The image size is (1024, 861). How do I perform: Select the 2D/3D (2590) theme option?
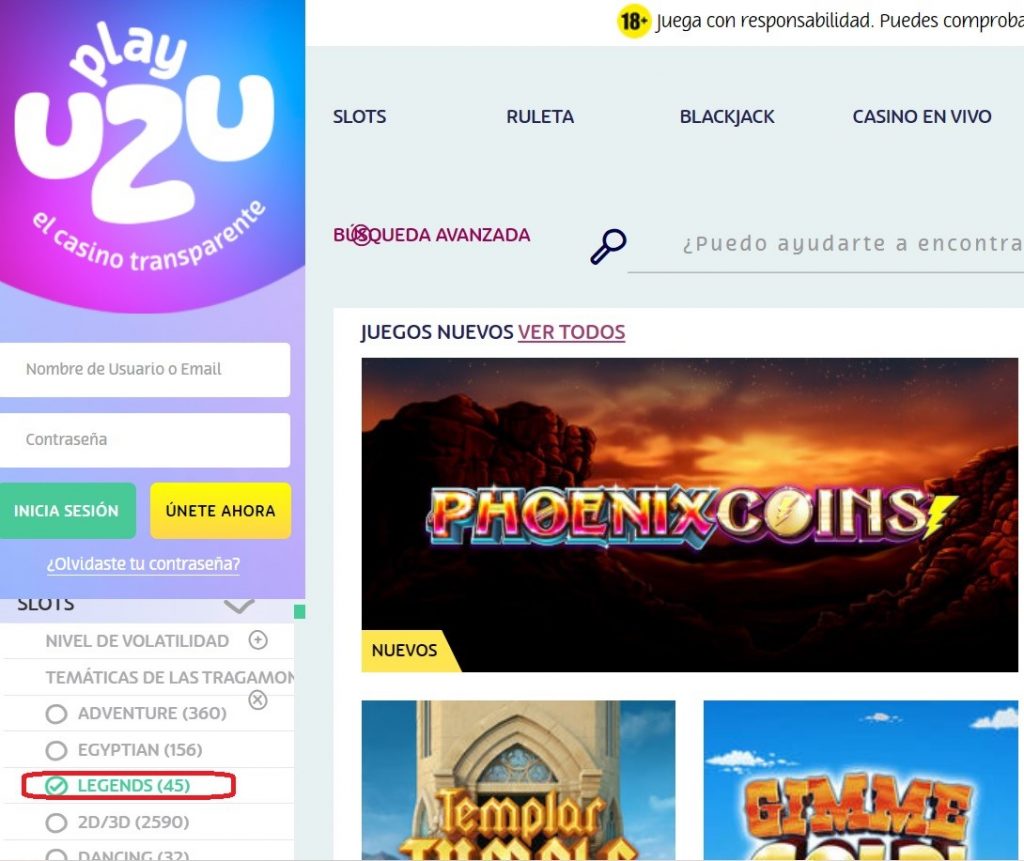tap(118, 822)
